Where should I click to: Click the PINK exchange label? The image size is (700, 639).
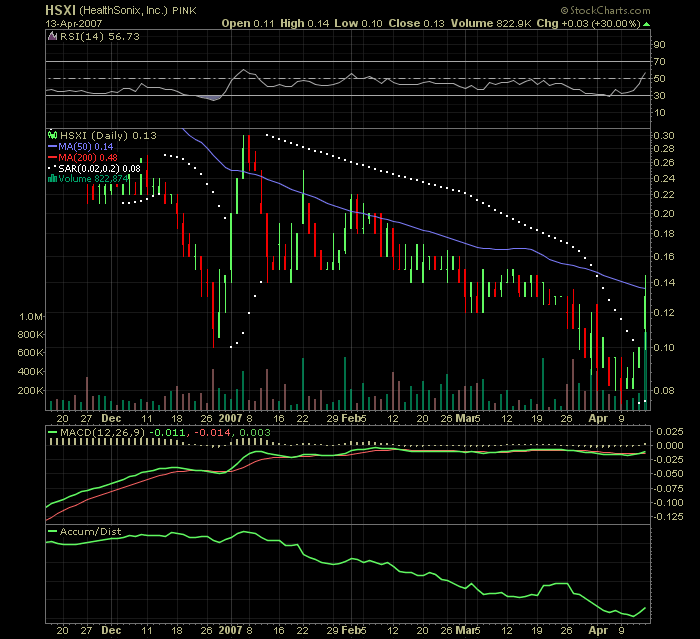(x=184, y=10)
